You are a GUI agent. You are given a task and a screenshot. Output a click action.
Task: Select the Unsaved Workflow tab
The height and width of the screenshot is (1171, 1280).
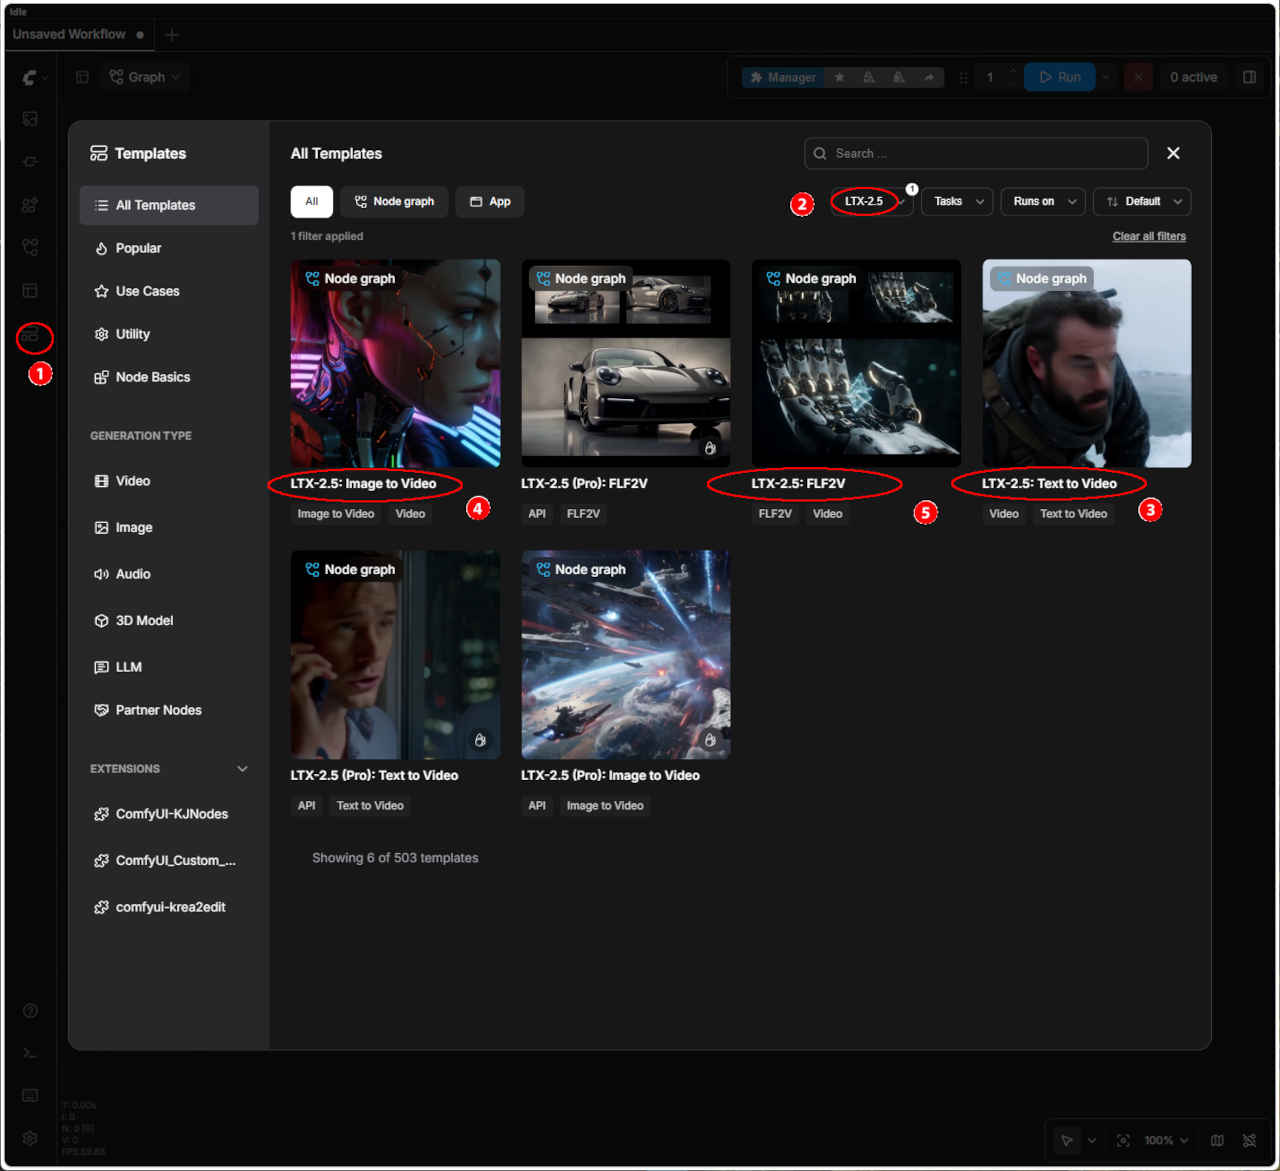click(78, 34)
